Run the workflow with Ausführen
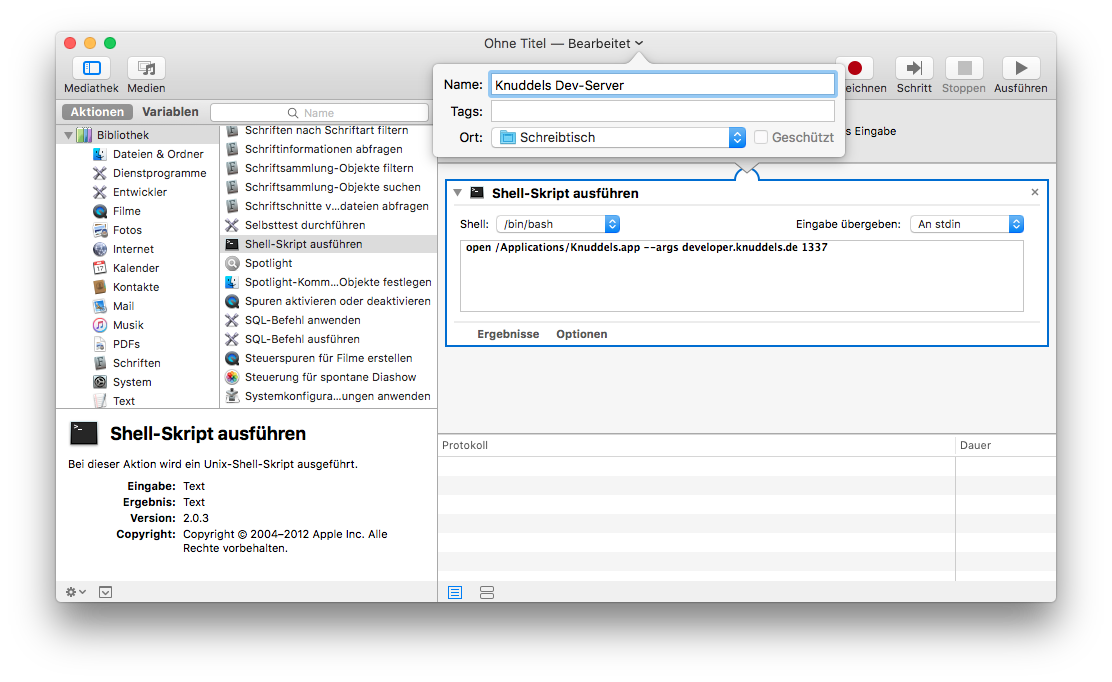Image resolution: width=1112 pixels, height=682 pixels. [1021, 68]
